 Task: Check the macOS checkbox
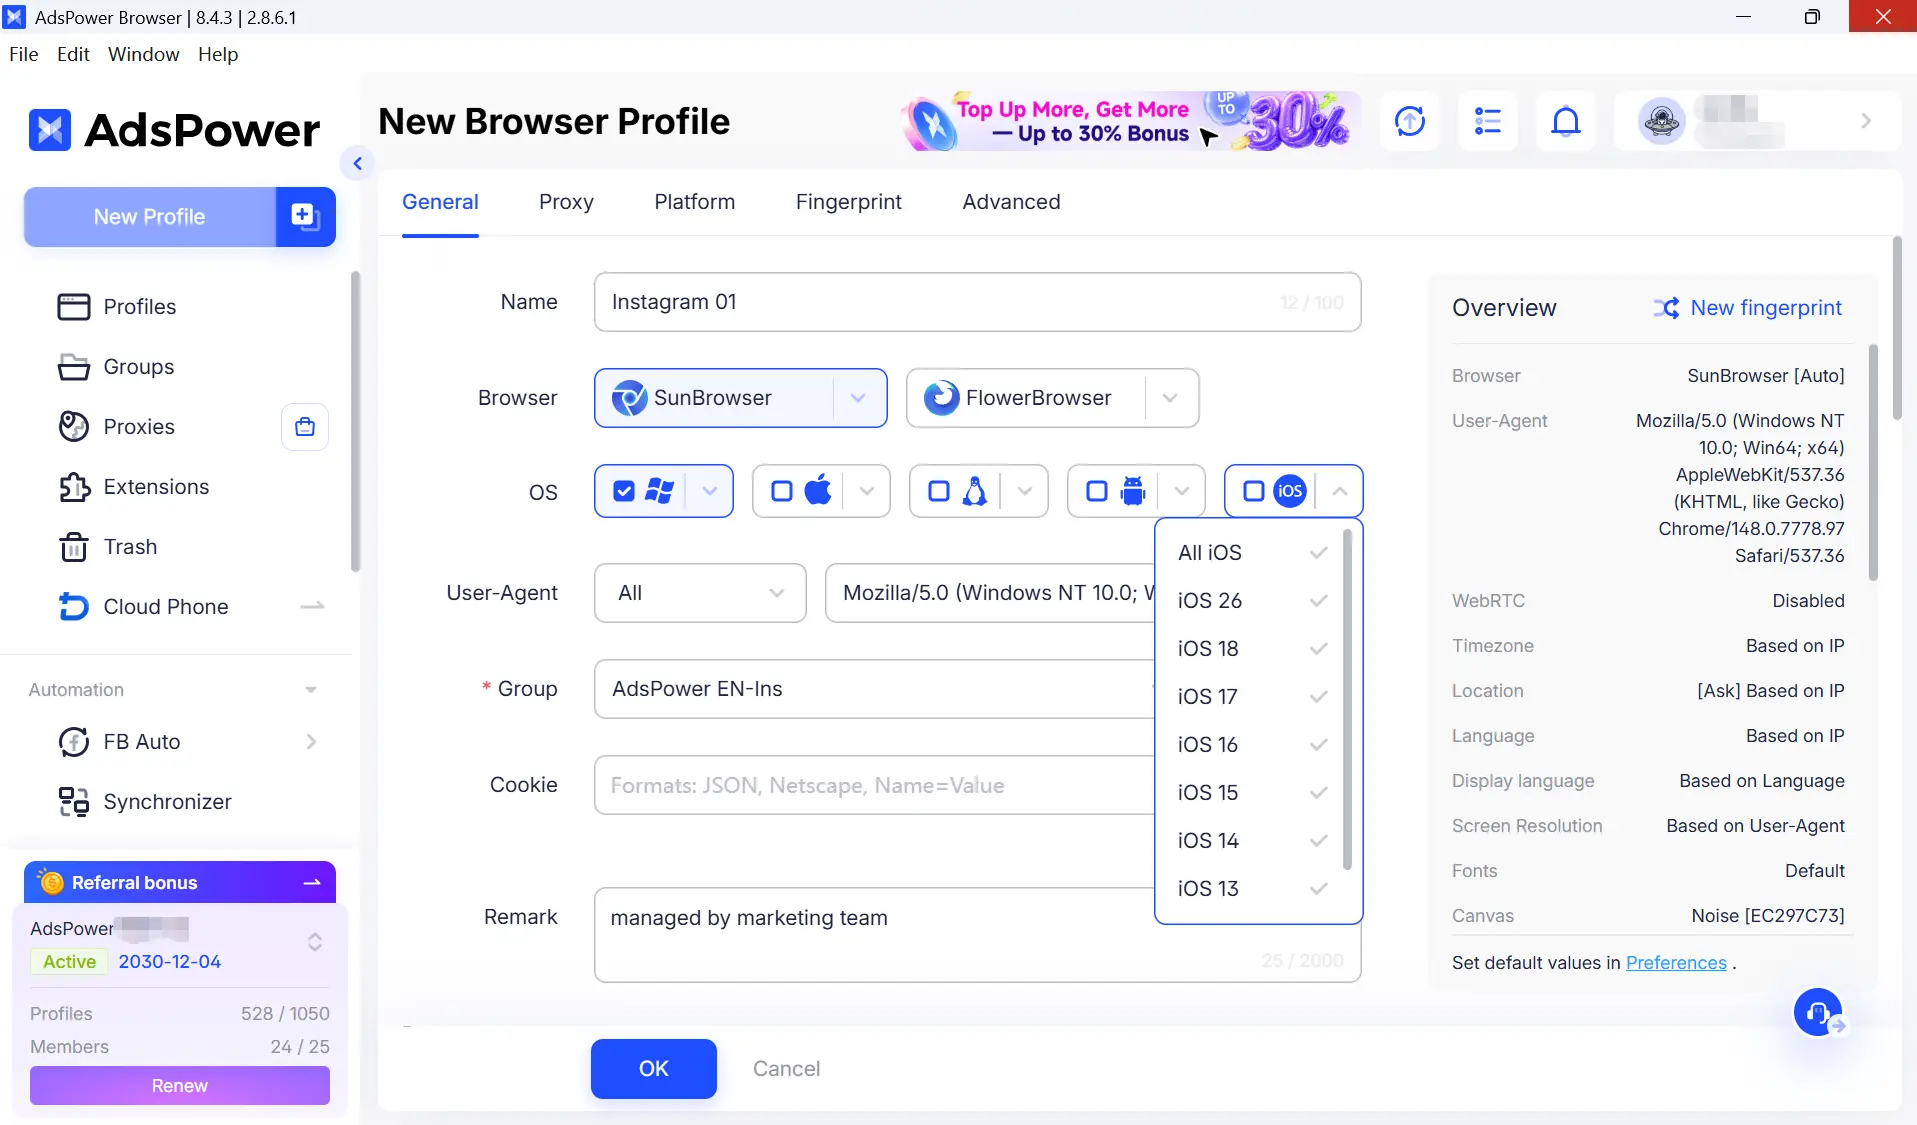[x=782, y=491]
